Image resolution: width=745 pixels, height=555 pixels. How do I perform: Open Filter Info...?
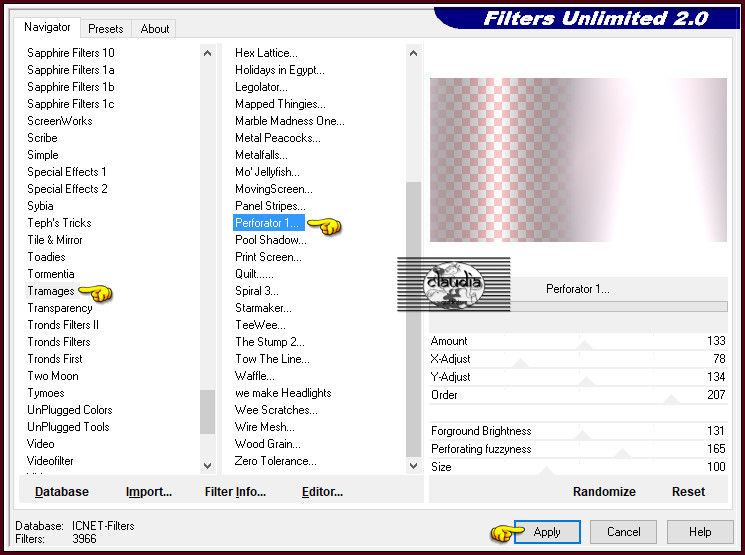pos(235,492)
